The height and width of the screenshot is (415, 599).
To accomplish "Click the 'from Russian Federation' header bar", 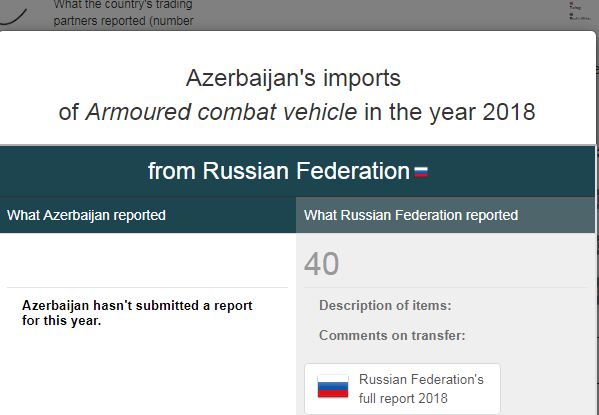I will pos(298,171).
